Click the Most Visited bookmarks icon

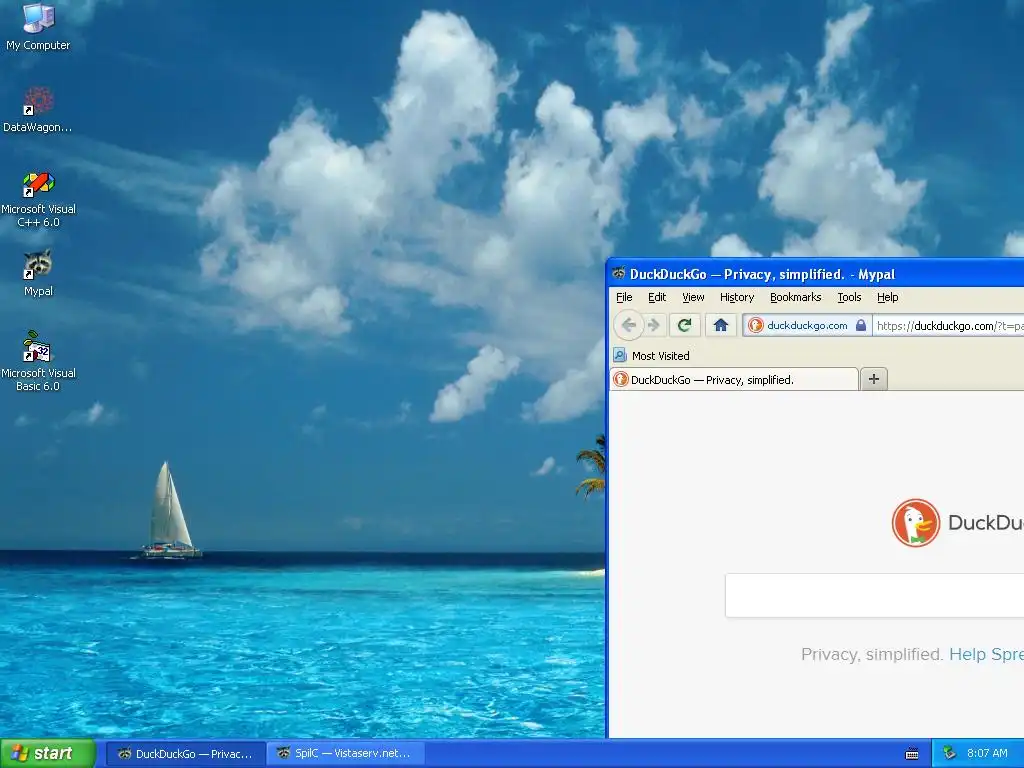coord(620,355)
